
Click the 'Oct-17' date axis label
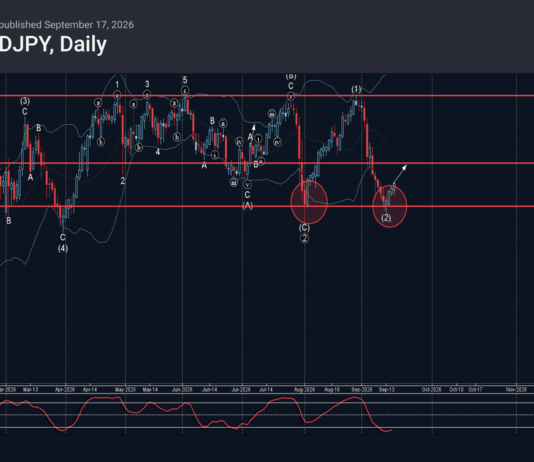click(x=475, y=389)
